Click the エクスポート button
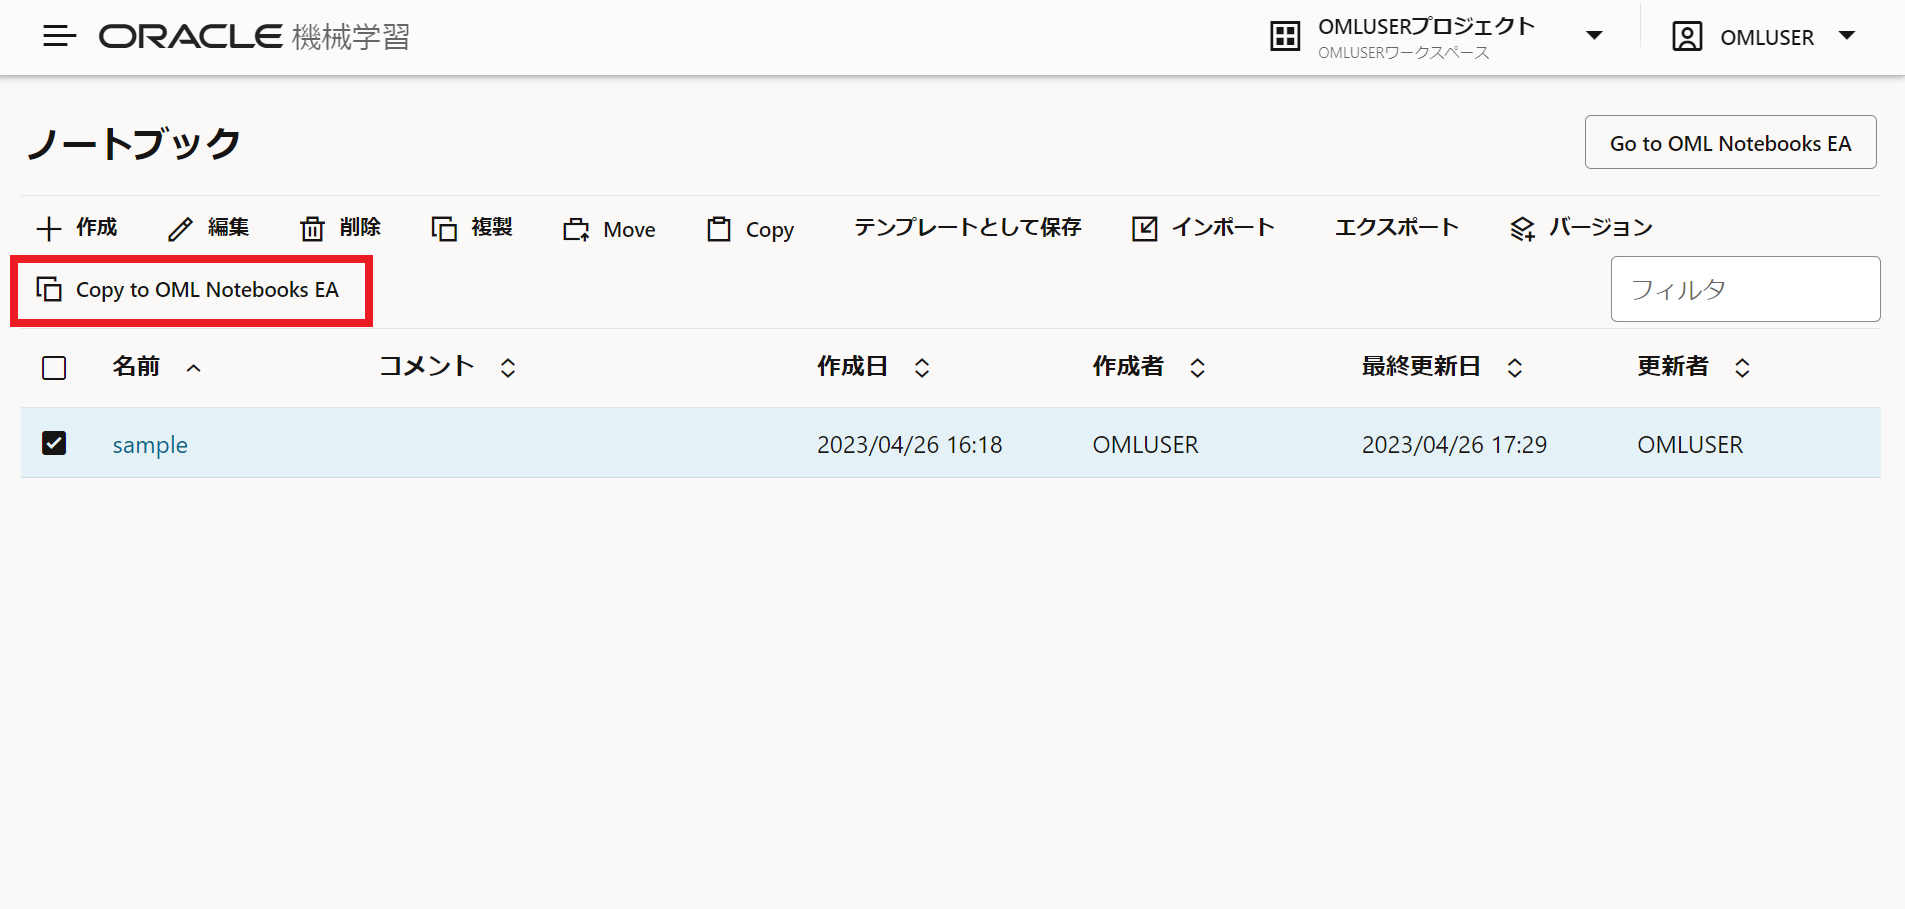Screen dimensions: 1905x909 click(x=1397, y=228)
